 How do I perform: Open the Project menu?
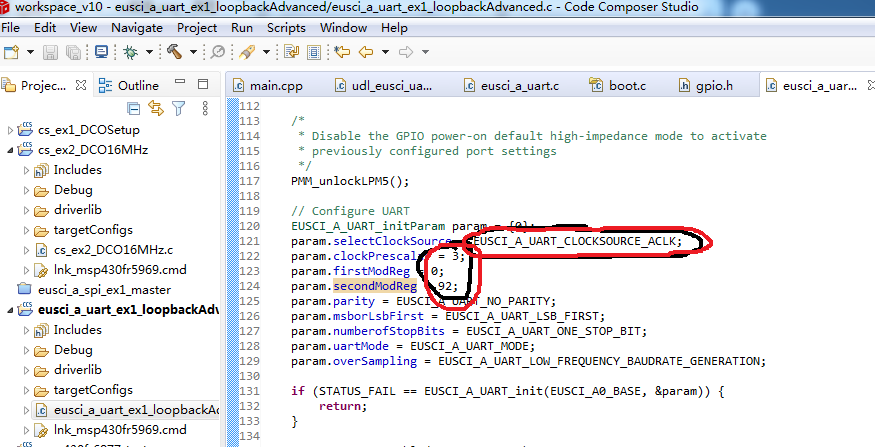coord(197,27)
